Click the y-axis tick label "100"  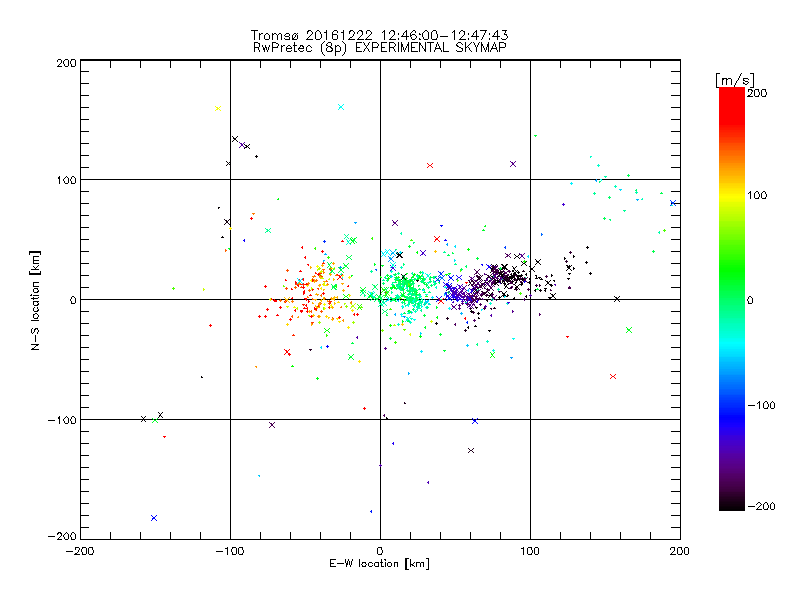[66, 180]
